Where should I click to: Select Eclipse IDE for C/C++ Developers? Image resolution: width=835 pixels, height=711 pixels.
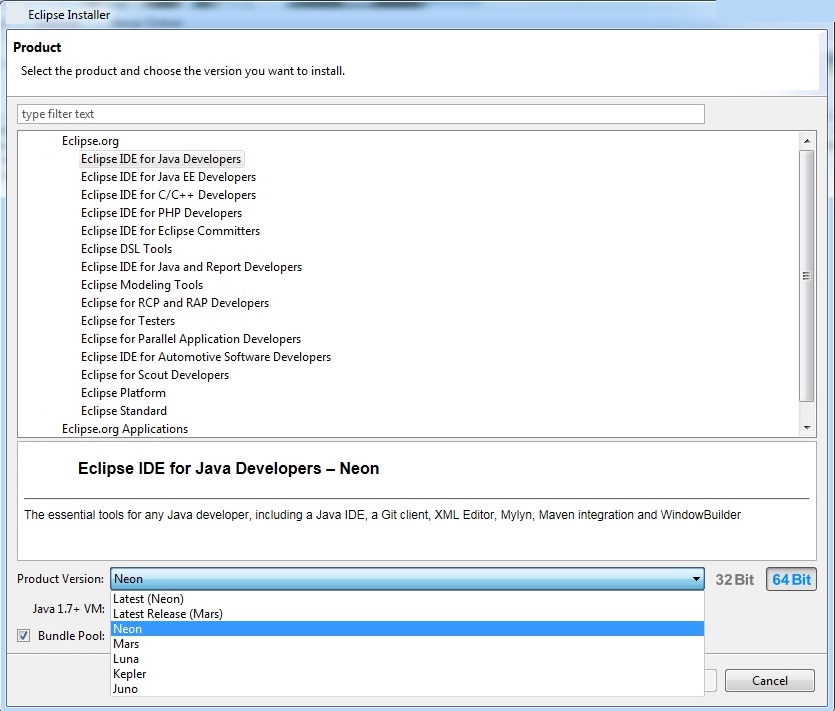tap(168, 195)
